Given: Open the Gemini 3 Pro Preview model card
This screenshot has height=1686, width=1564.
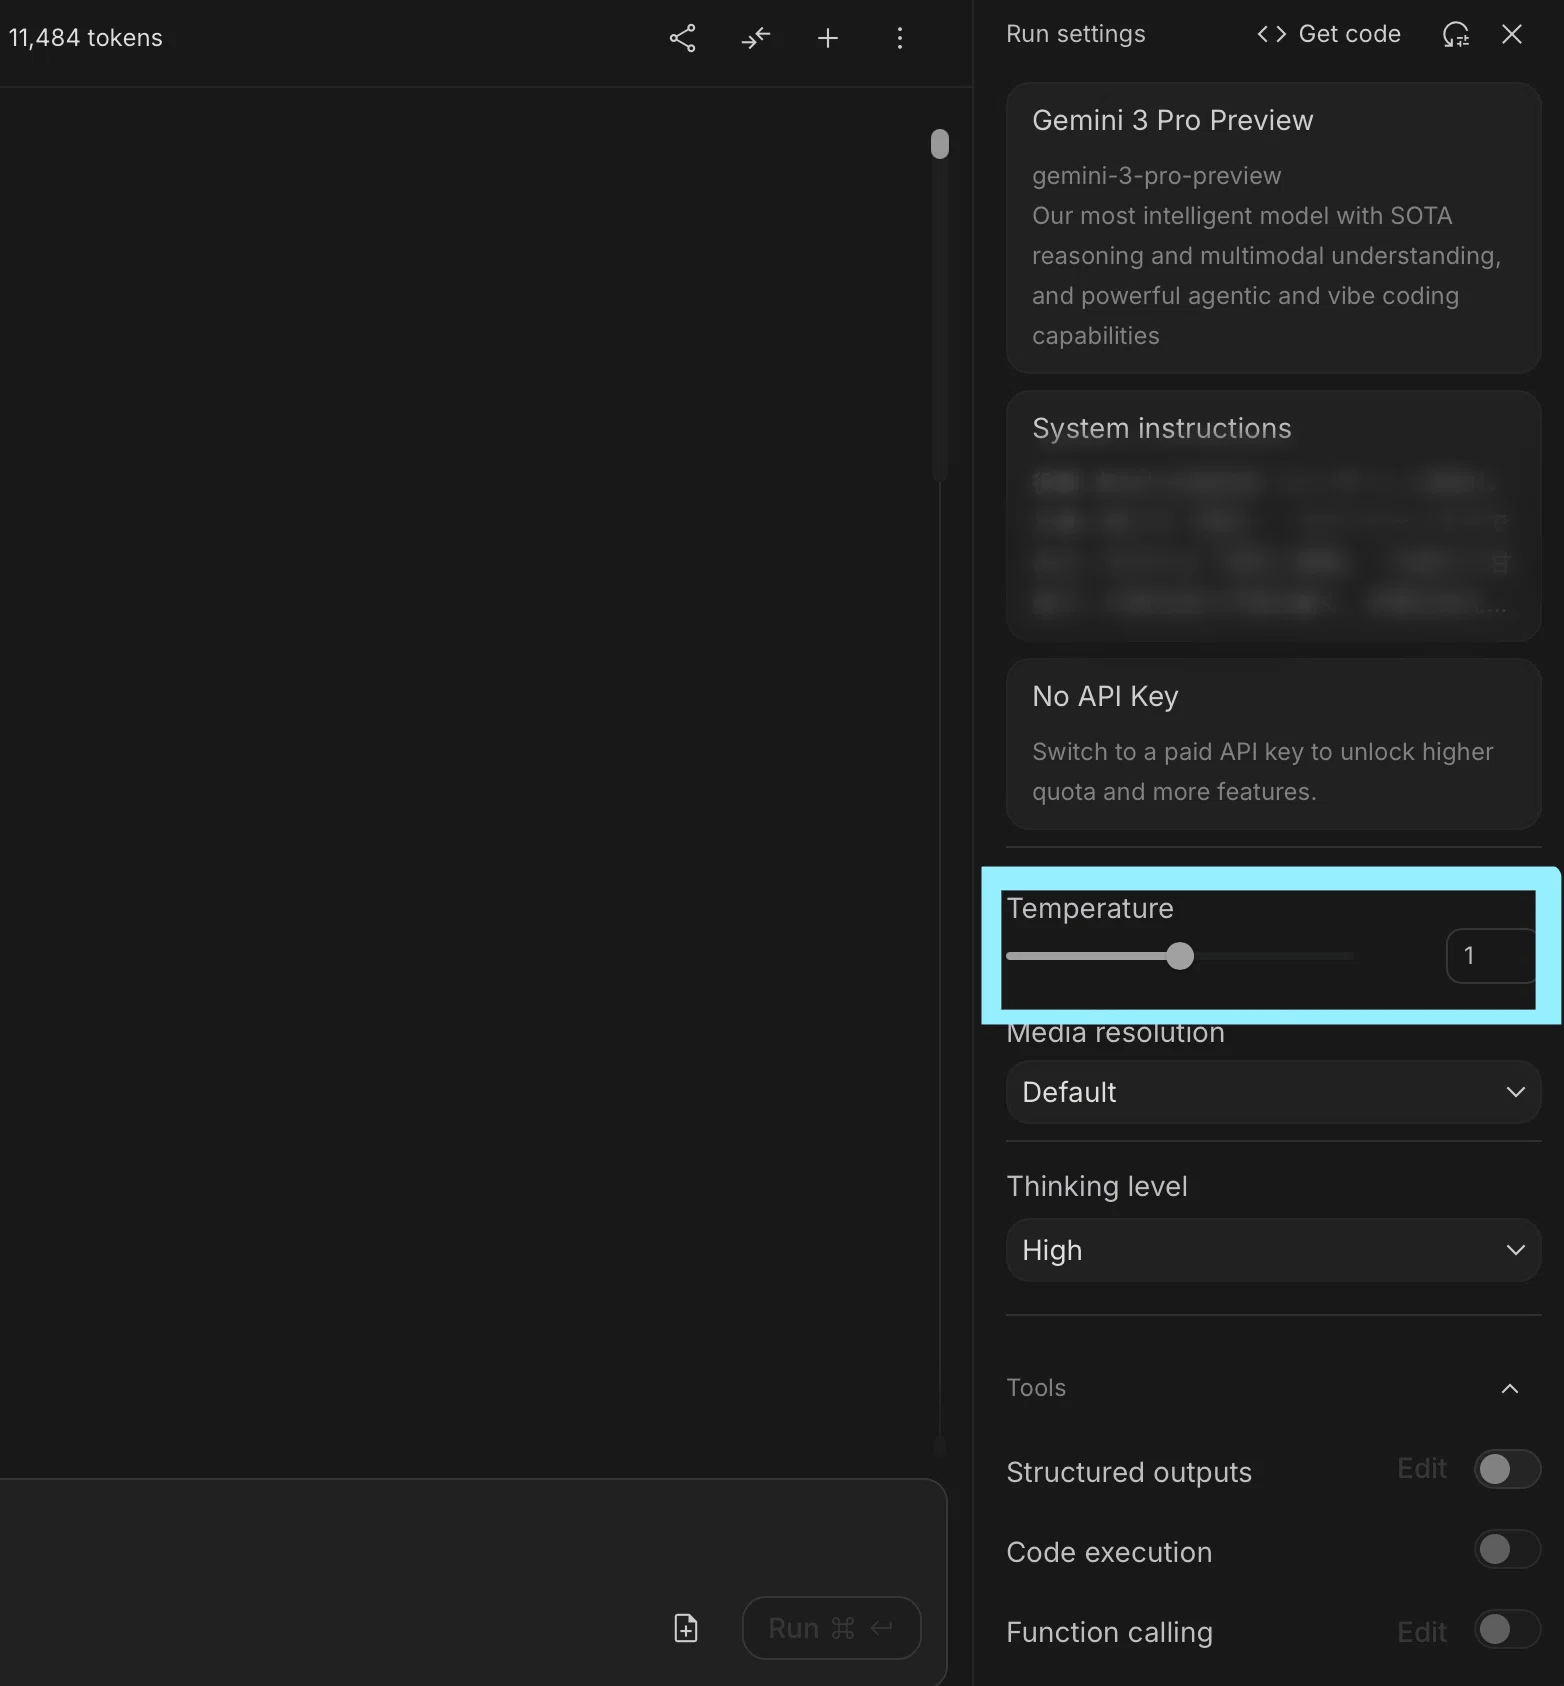Looking at the screenshot, I should [1273, 228].
